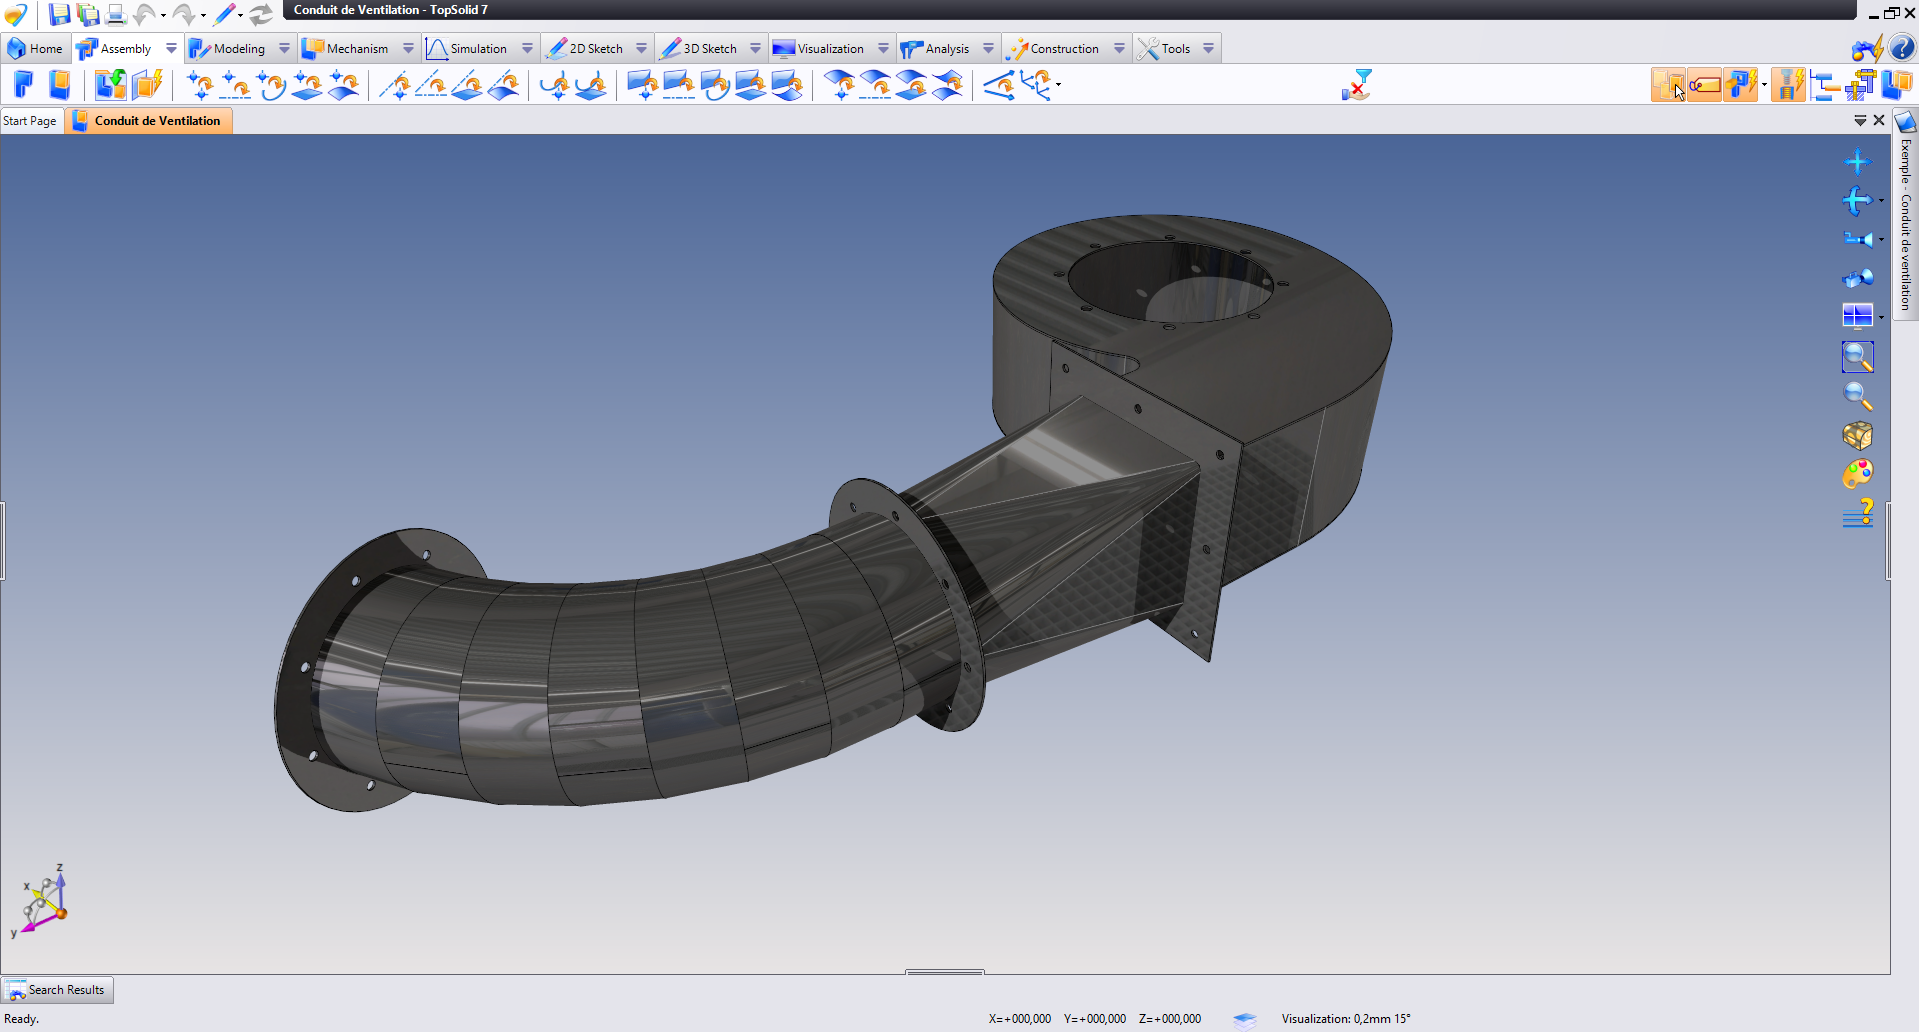This screenshot has width=1919, height=1032.
Task: Click the Print icon
Action: coord(116,14)
